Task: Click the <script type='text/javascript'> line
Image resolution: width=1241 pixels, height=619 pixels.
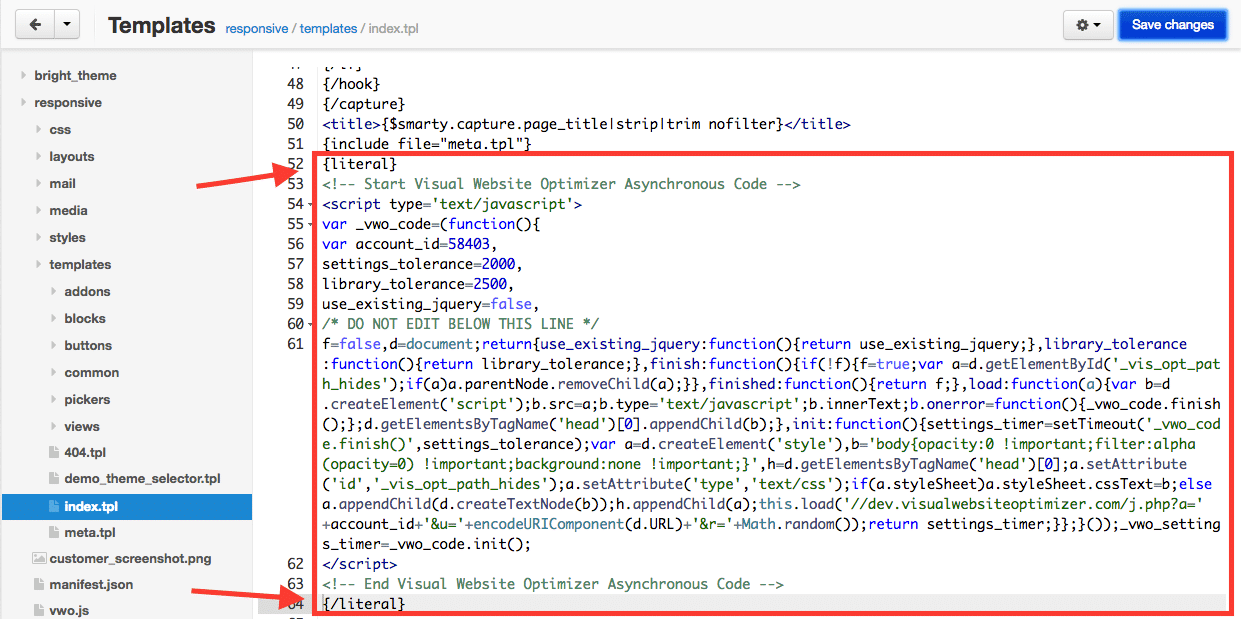Action: pyautogui.click(x=452, y=204)
